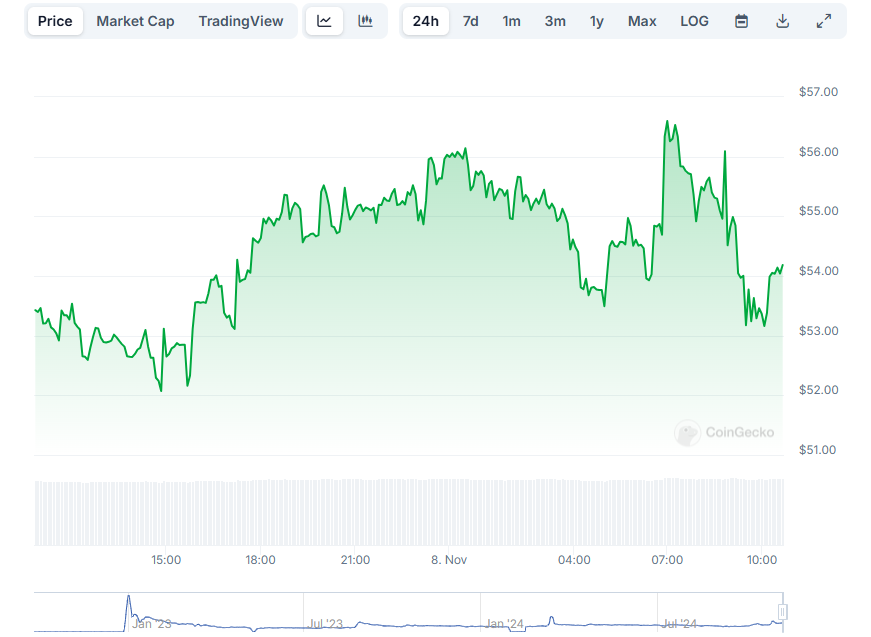Click the 07:00 time axis label
The image size is (871, 637).
(667, 560)
